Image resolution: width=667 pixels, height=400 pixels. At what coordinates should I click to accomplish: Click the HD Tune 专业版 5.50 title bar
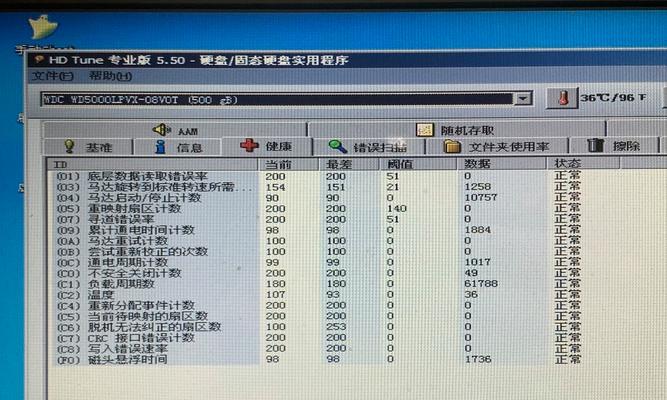[345, 60]
